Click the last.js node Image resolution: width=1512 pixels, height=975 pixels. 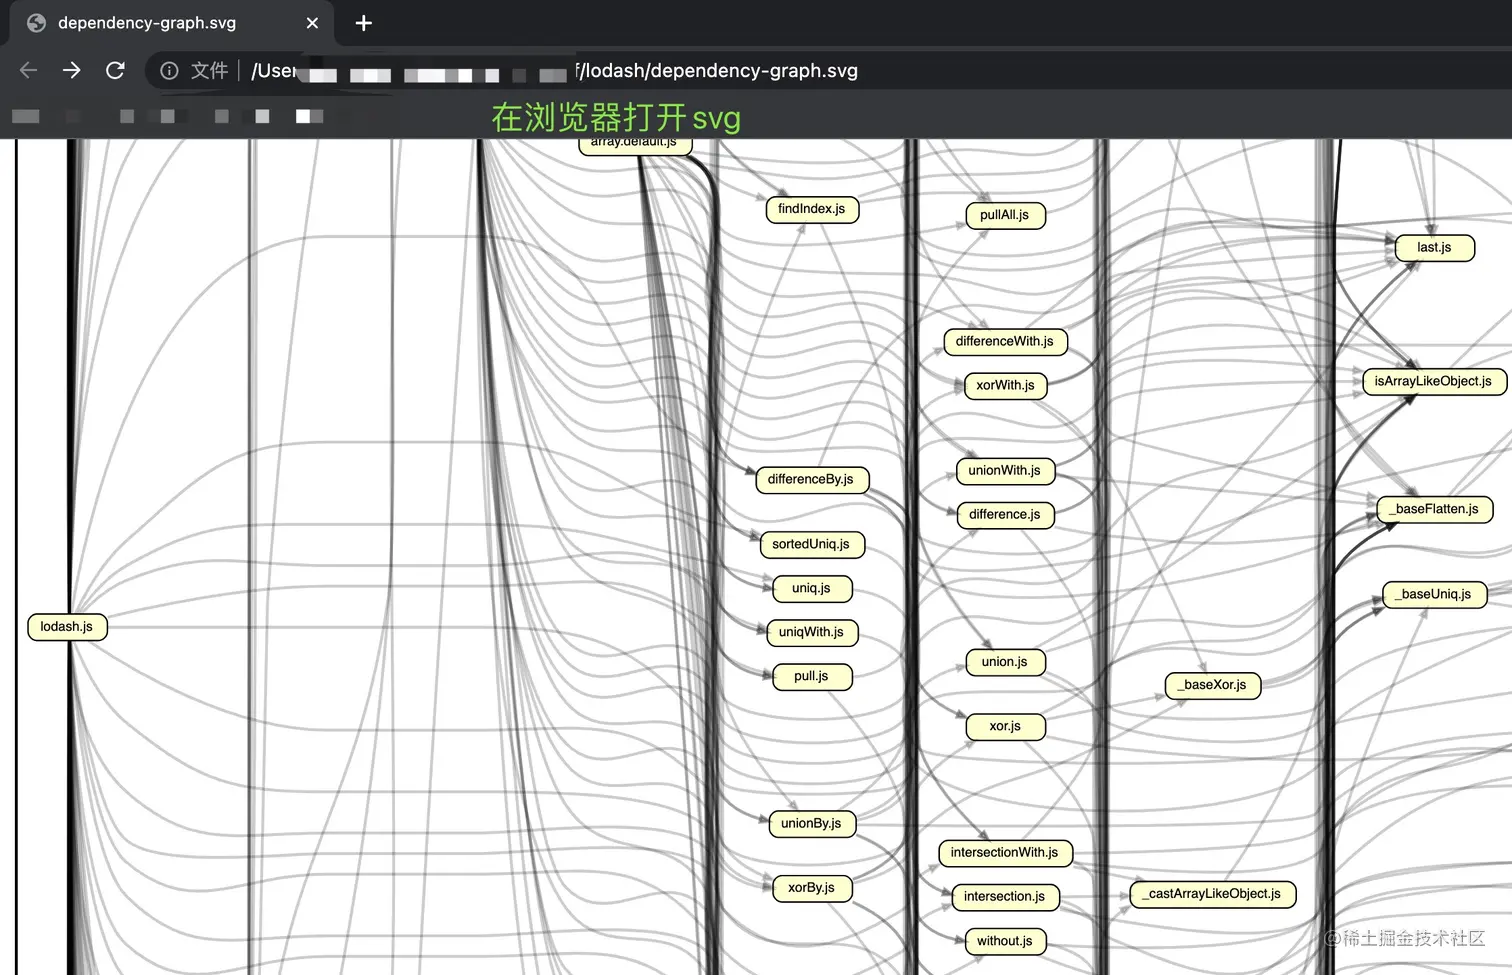click(1434, 247)
